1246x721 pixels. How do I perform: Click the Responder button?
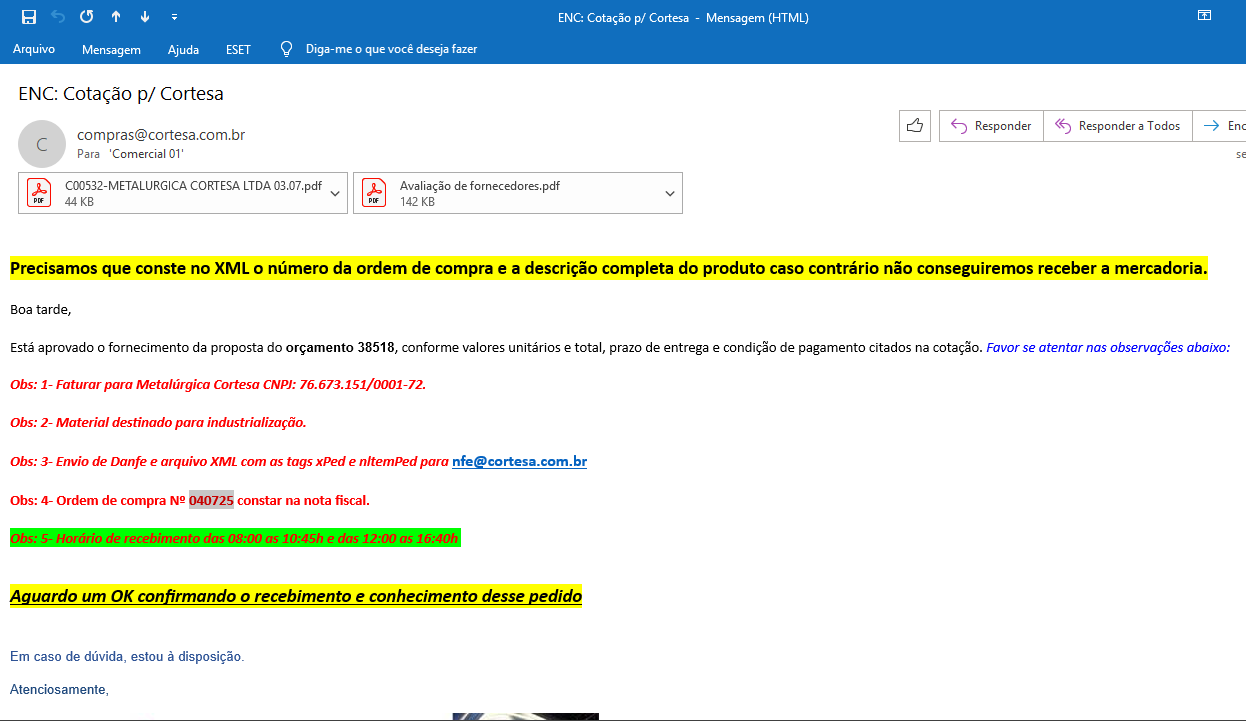point(990,126)
